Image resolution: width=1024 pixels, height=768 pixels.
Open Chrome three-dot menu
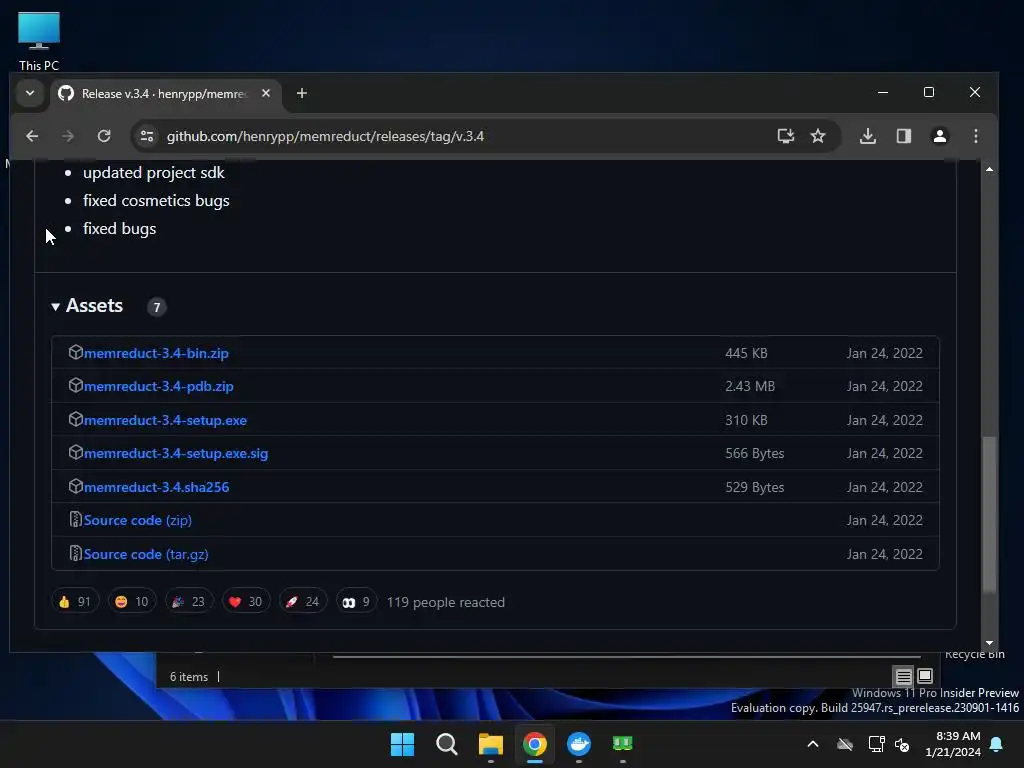[976, 136]
